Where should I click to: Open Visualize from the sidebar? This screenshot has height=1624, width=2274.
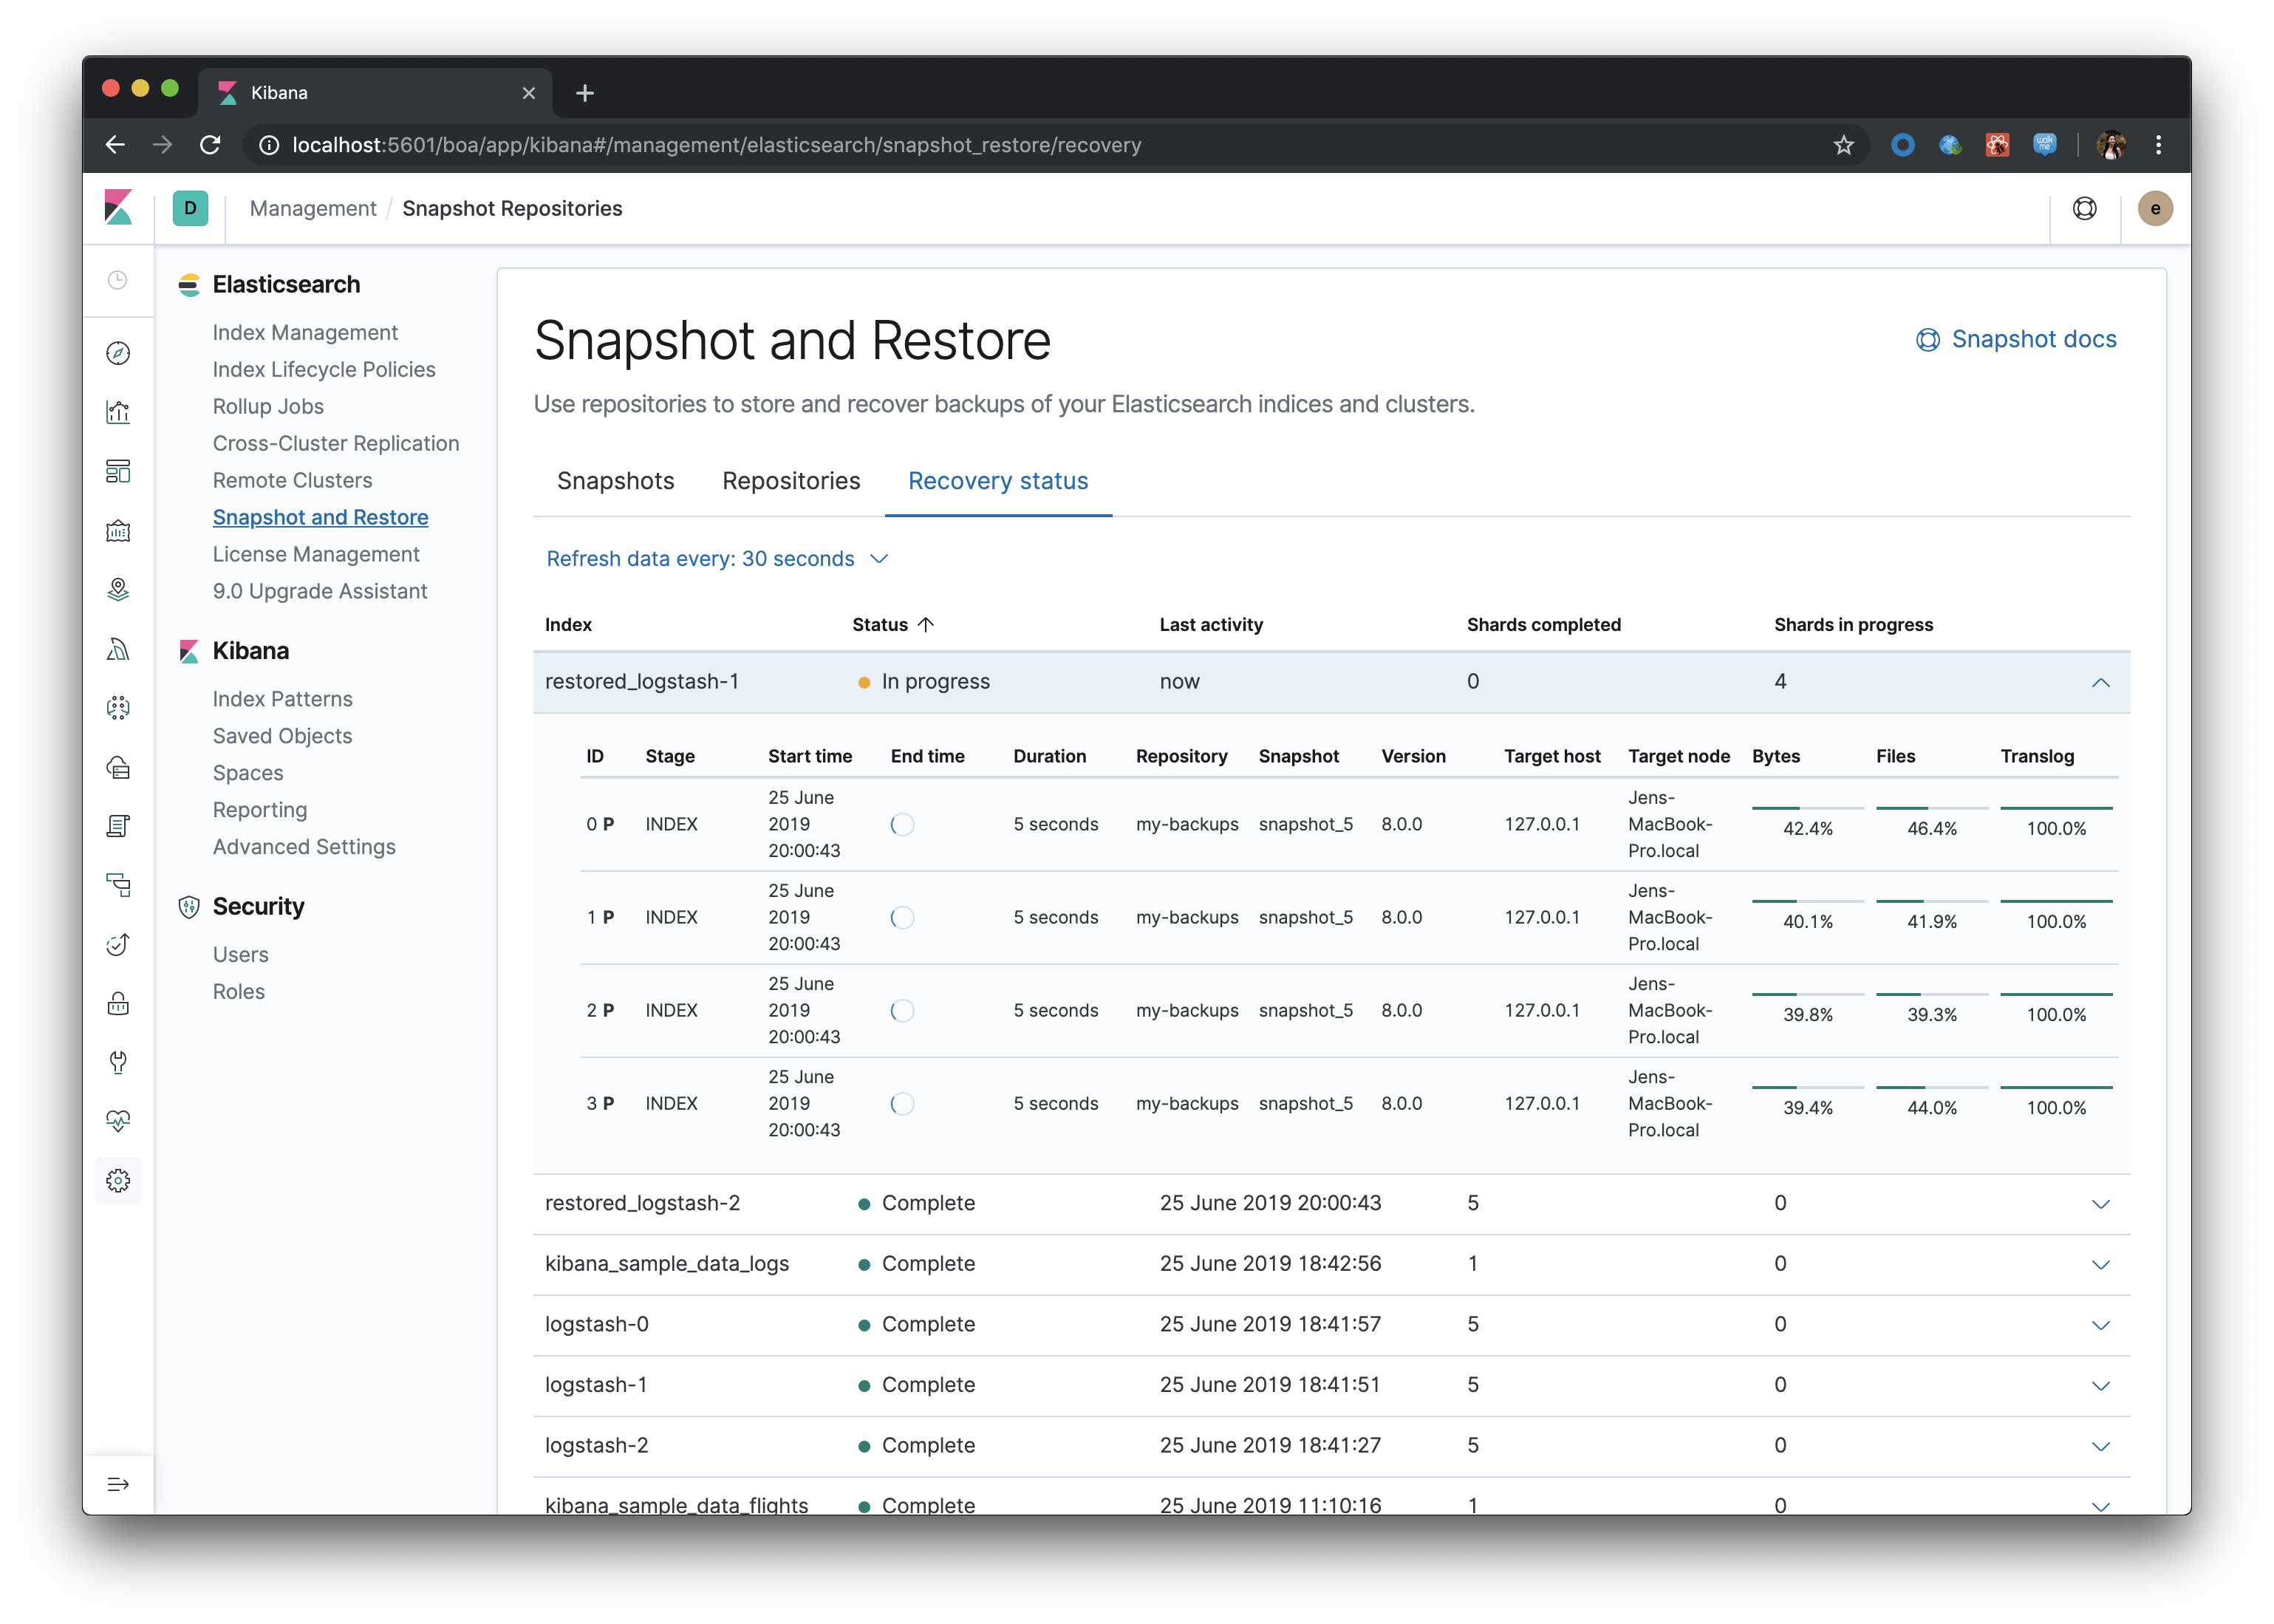118,412
